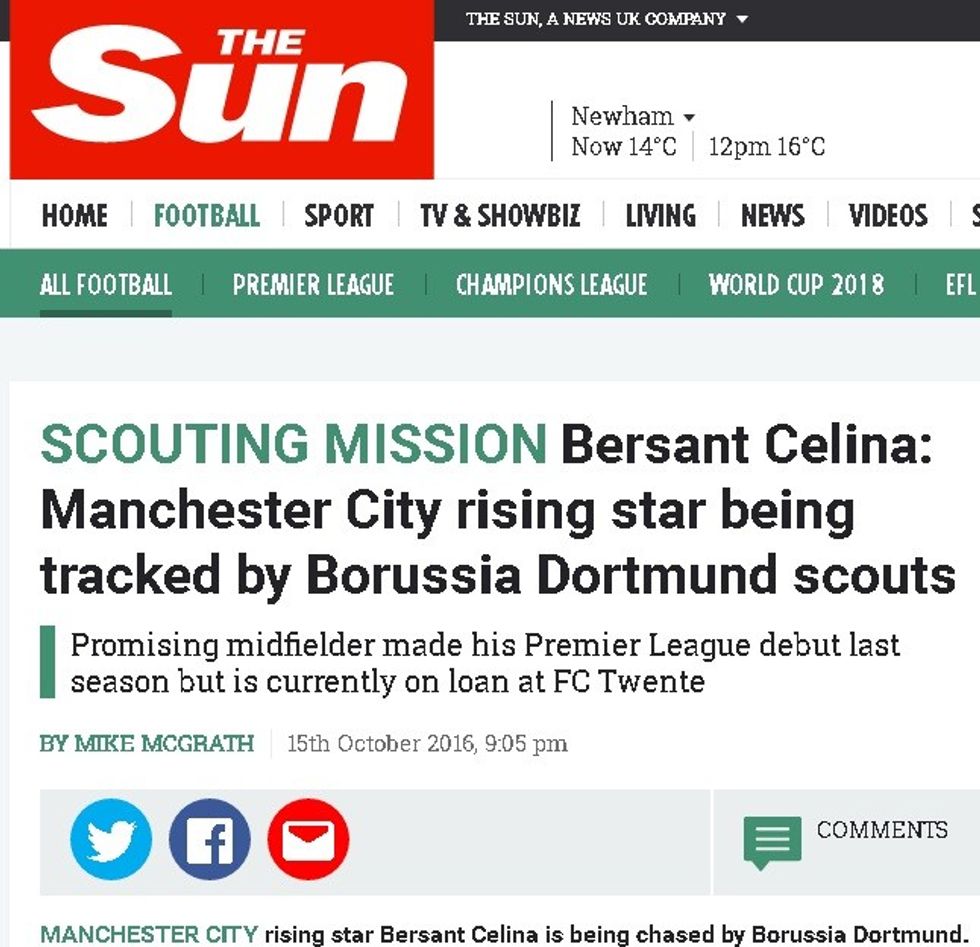
Task: Select the ALL FOOTBALL tab
Action: 105,285
